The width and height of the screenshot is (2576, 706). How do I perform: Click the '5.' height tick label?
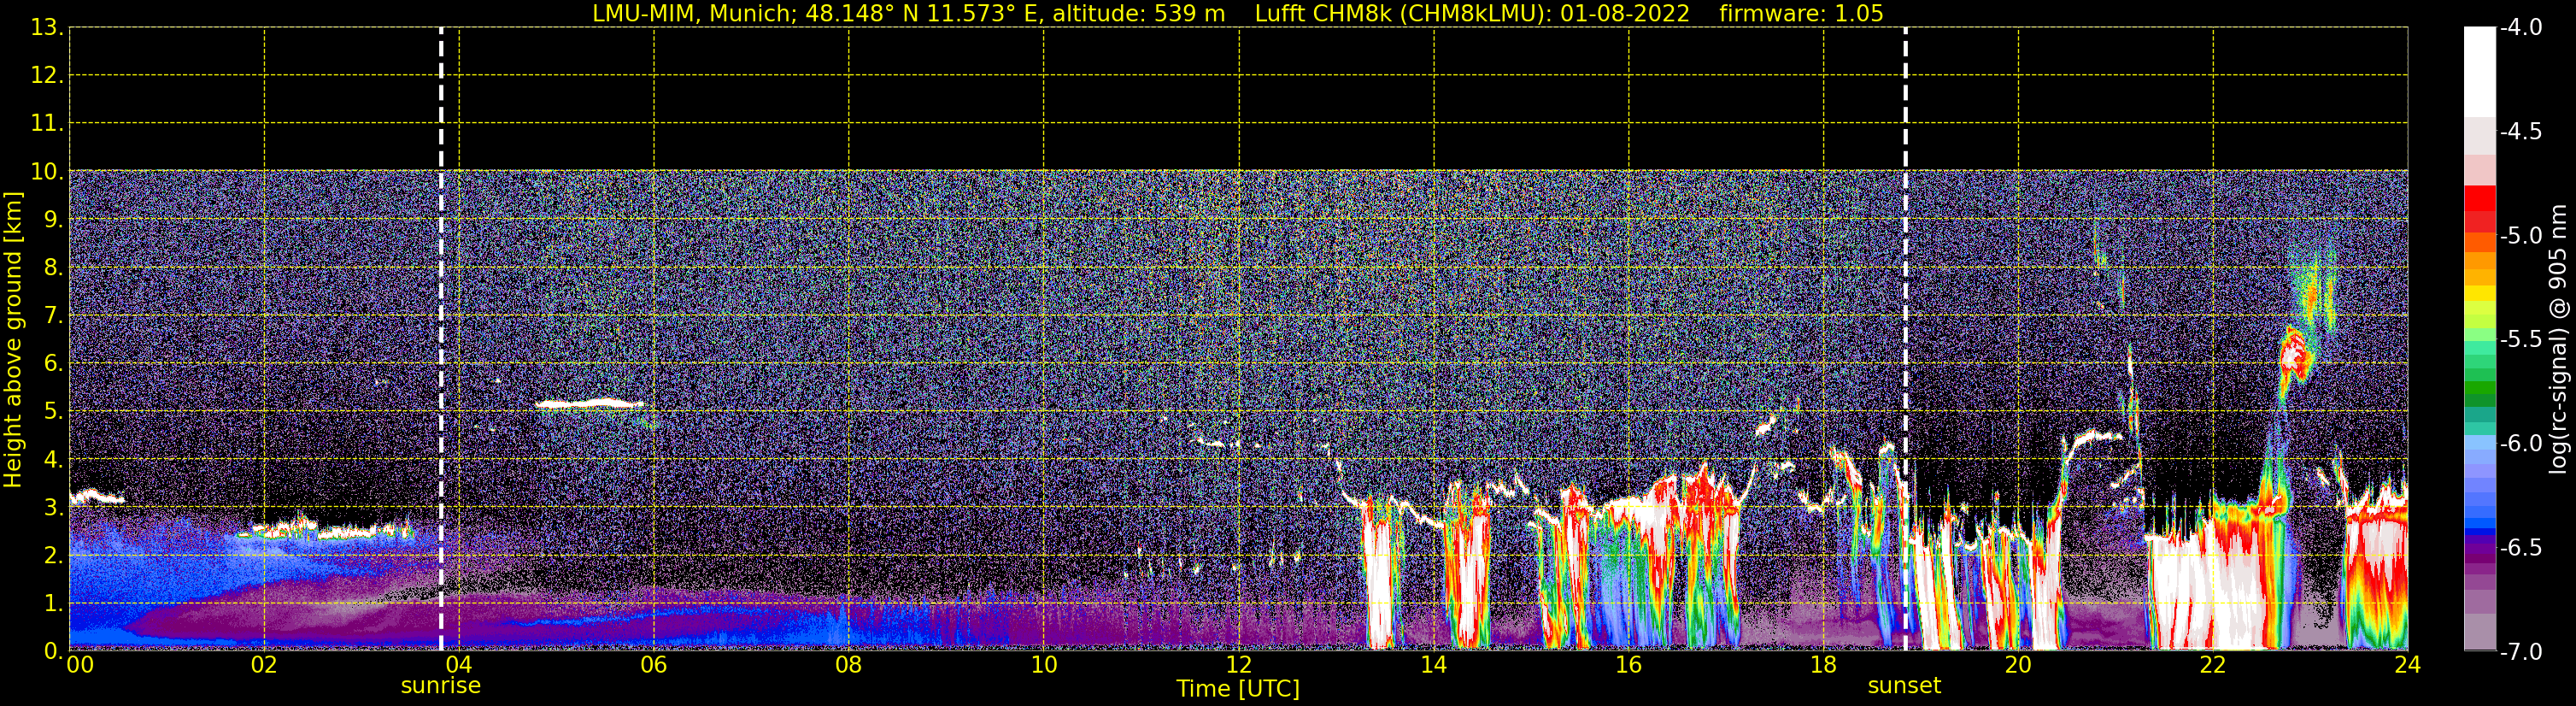[53, 412]
